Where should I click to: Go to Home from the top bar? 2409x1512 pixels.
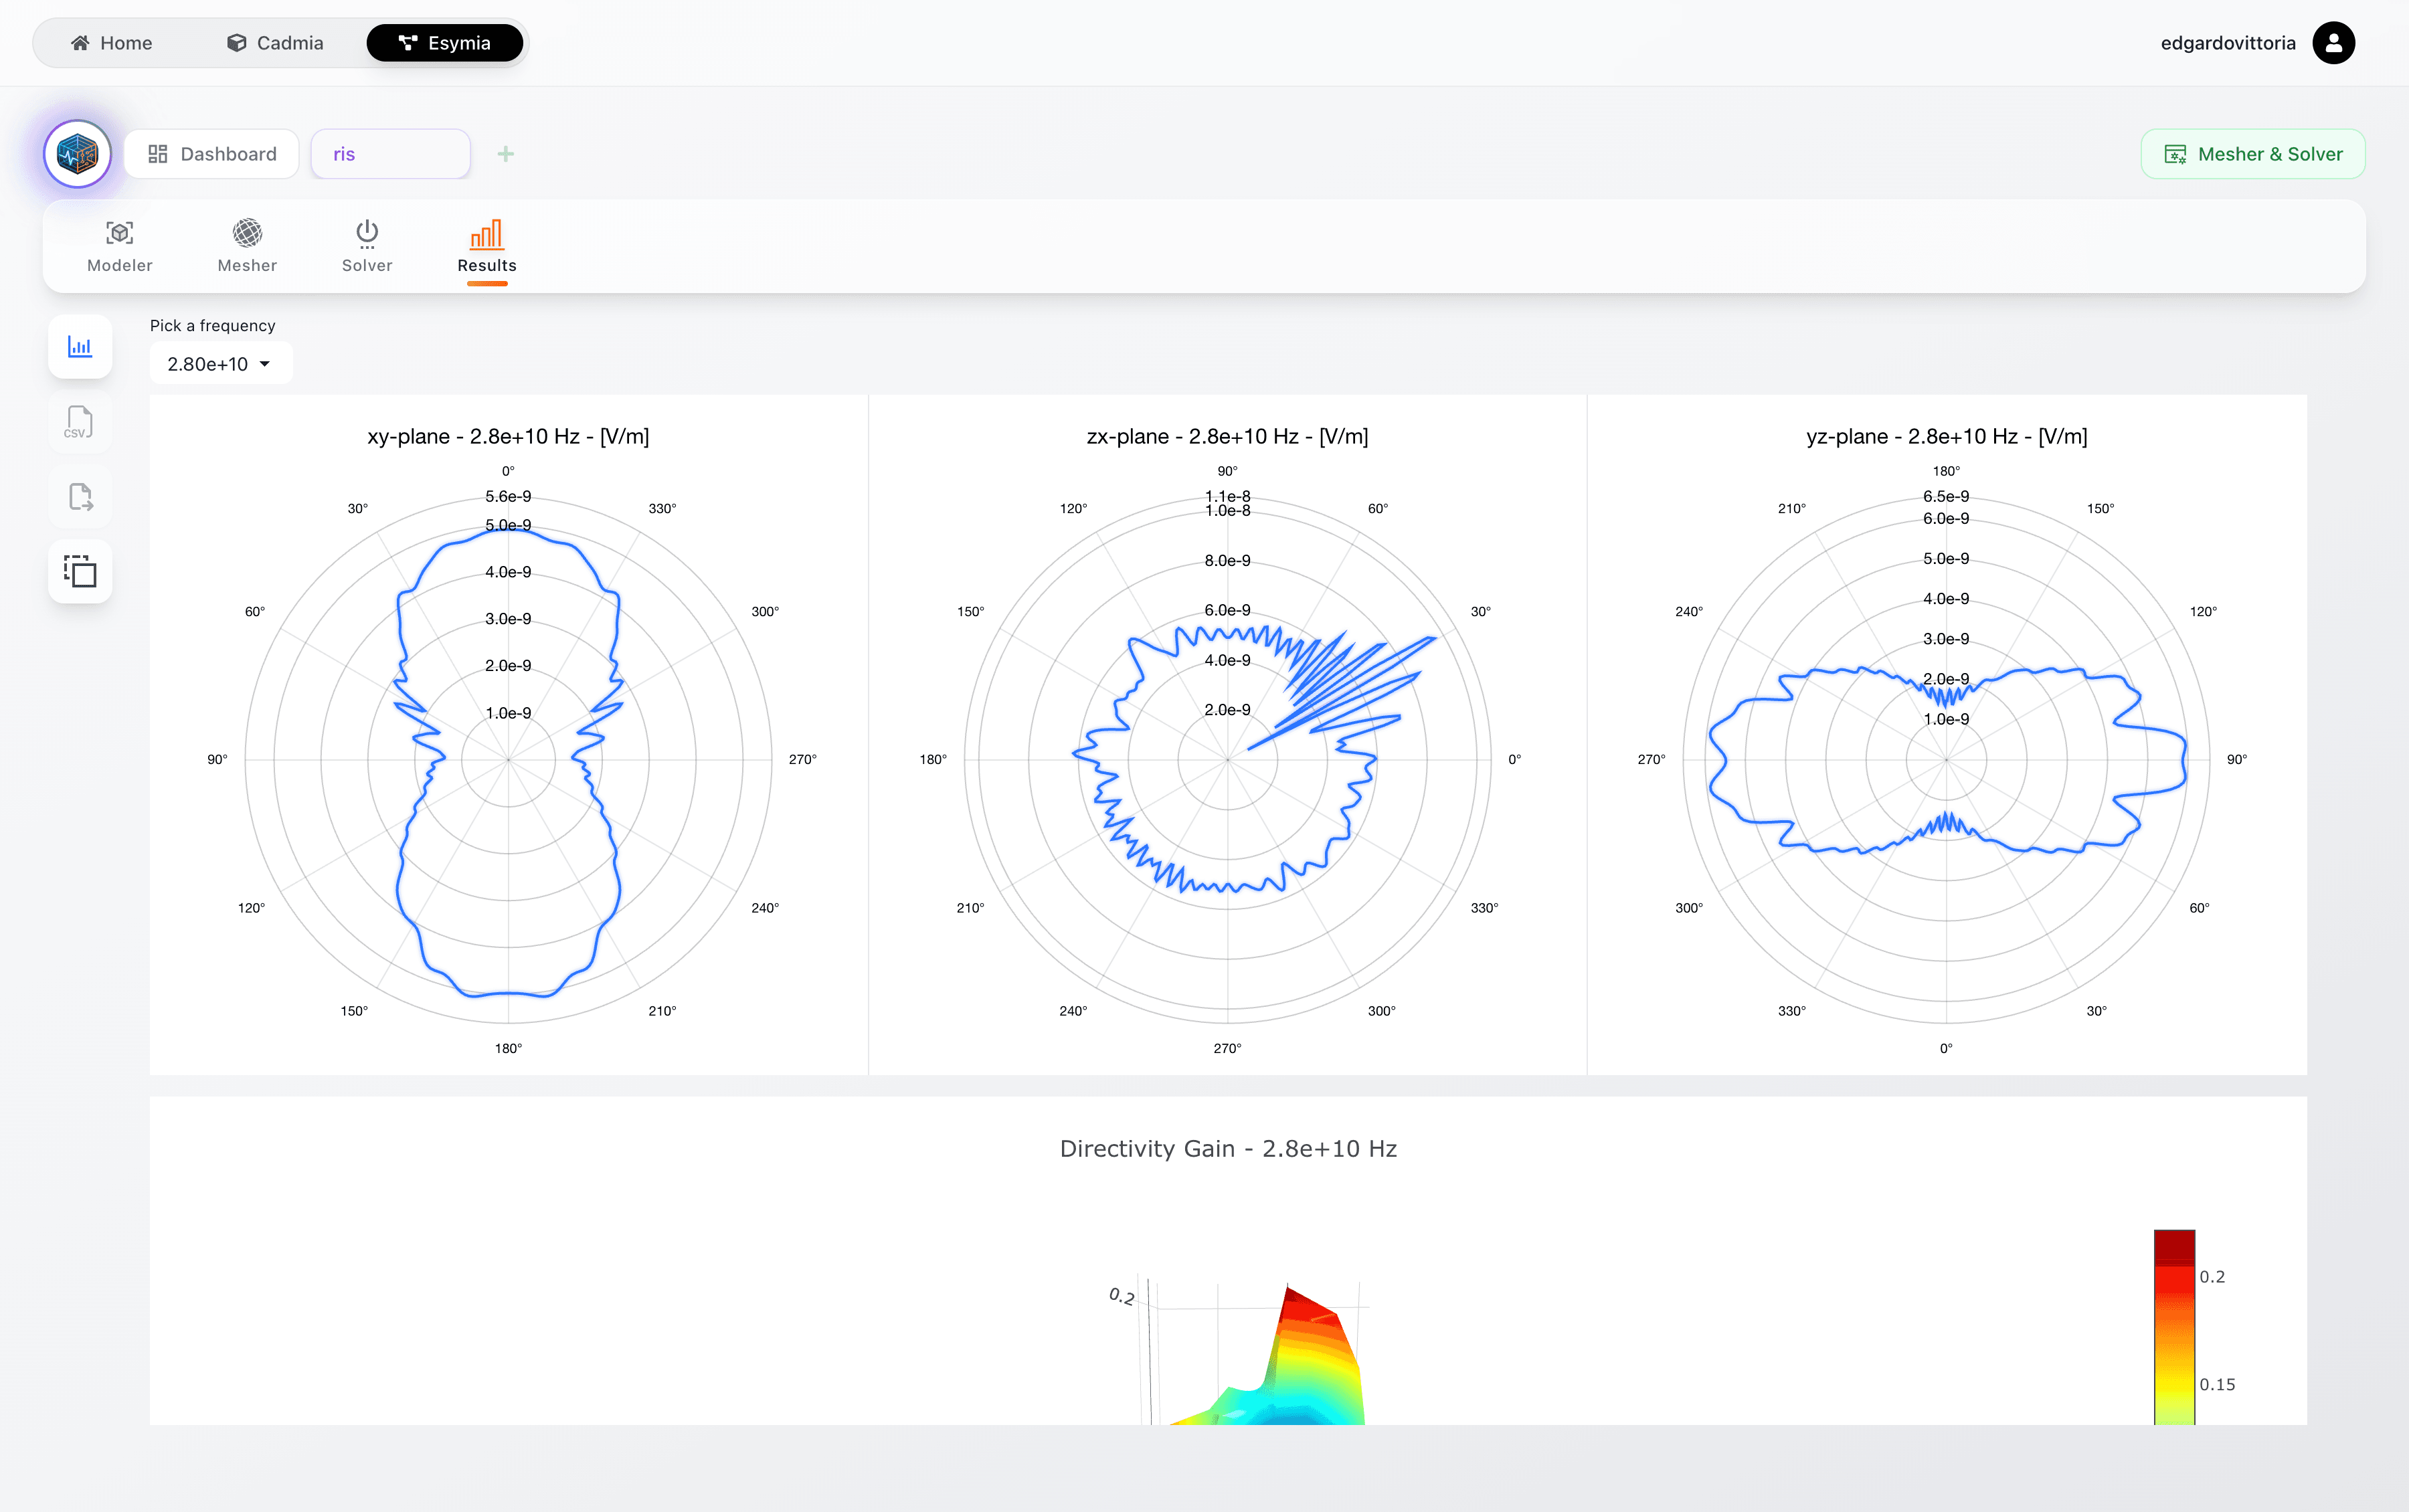(x=113, y=42)
